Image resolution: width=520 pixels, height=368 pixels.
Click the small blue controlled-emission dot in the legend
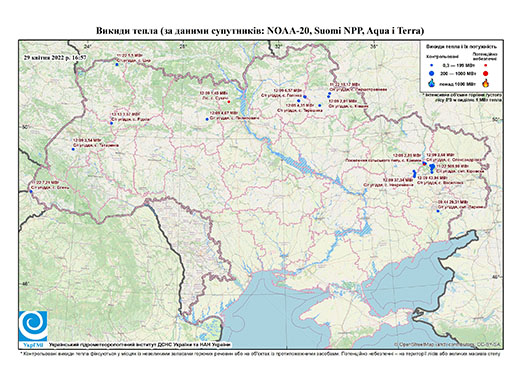431,66
